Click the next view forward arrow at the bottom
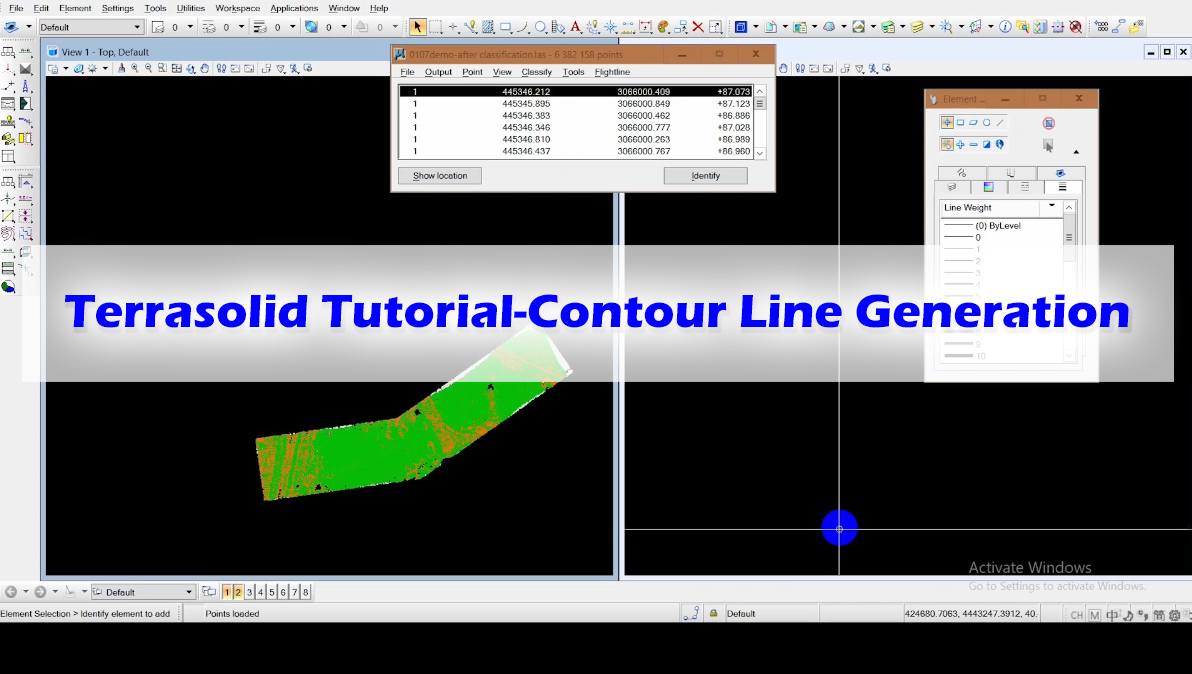This screenshot has height=674, width=1192. [x=40, y=592]
